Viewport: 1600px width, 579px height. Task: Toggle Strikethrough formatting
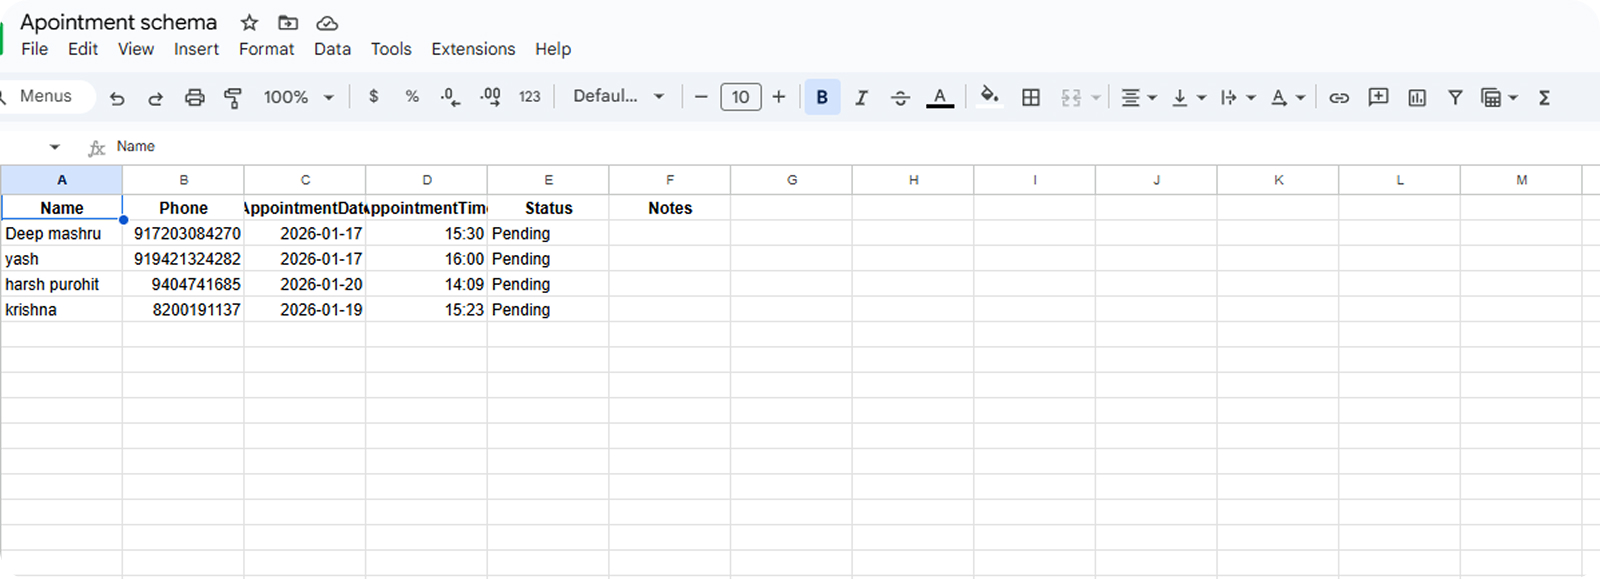coord(900,98)
